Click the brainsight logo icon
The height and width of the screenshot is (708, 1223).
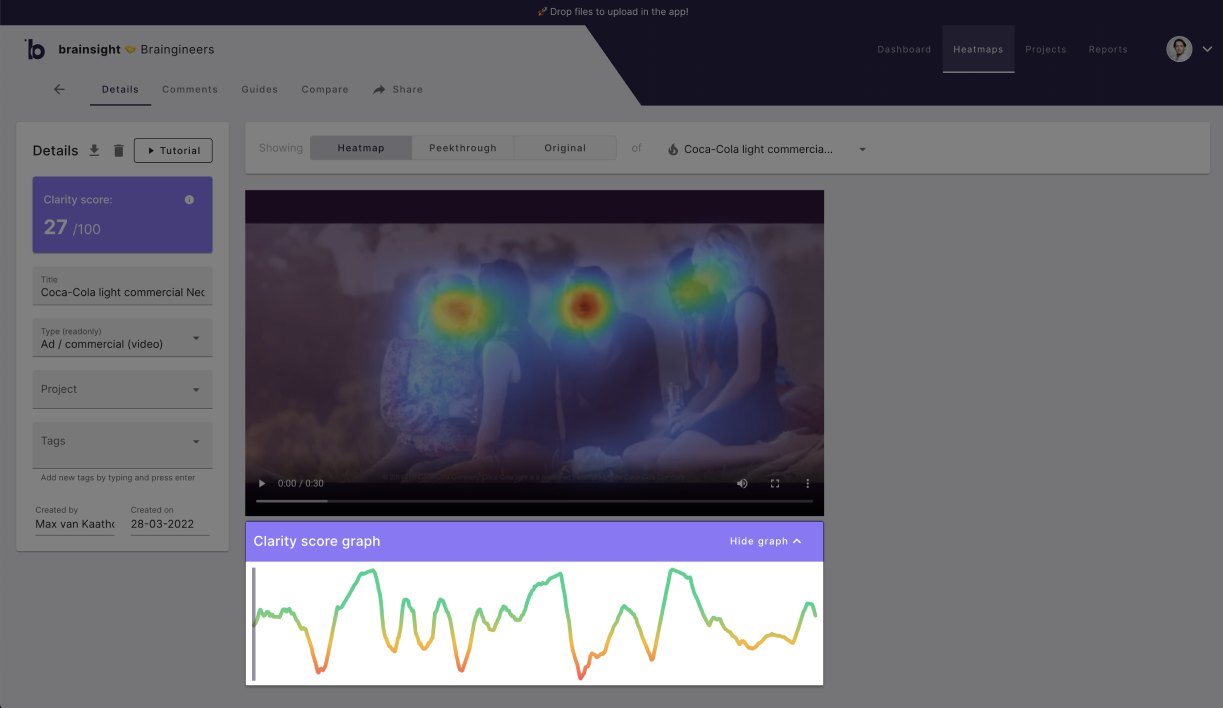35,49
